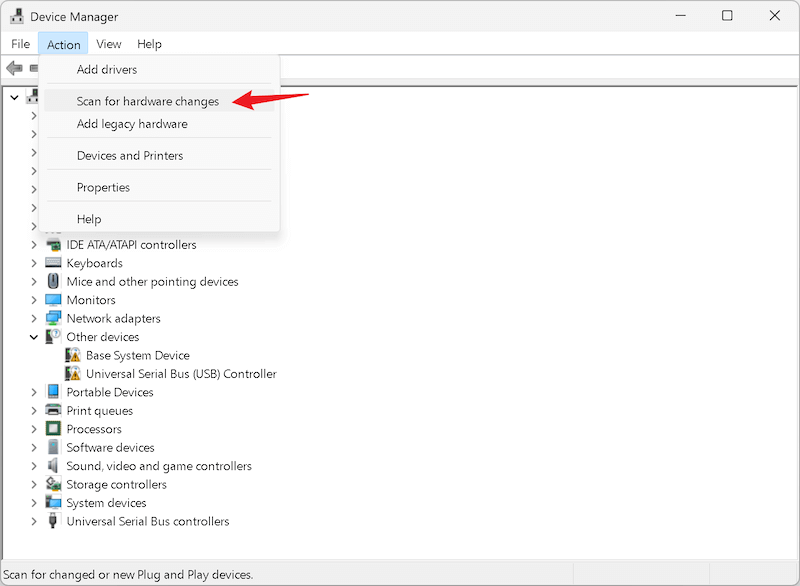Open the File menu

(x=20, y=44)
